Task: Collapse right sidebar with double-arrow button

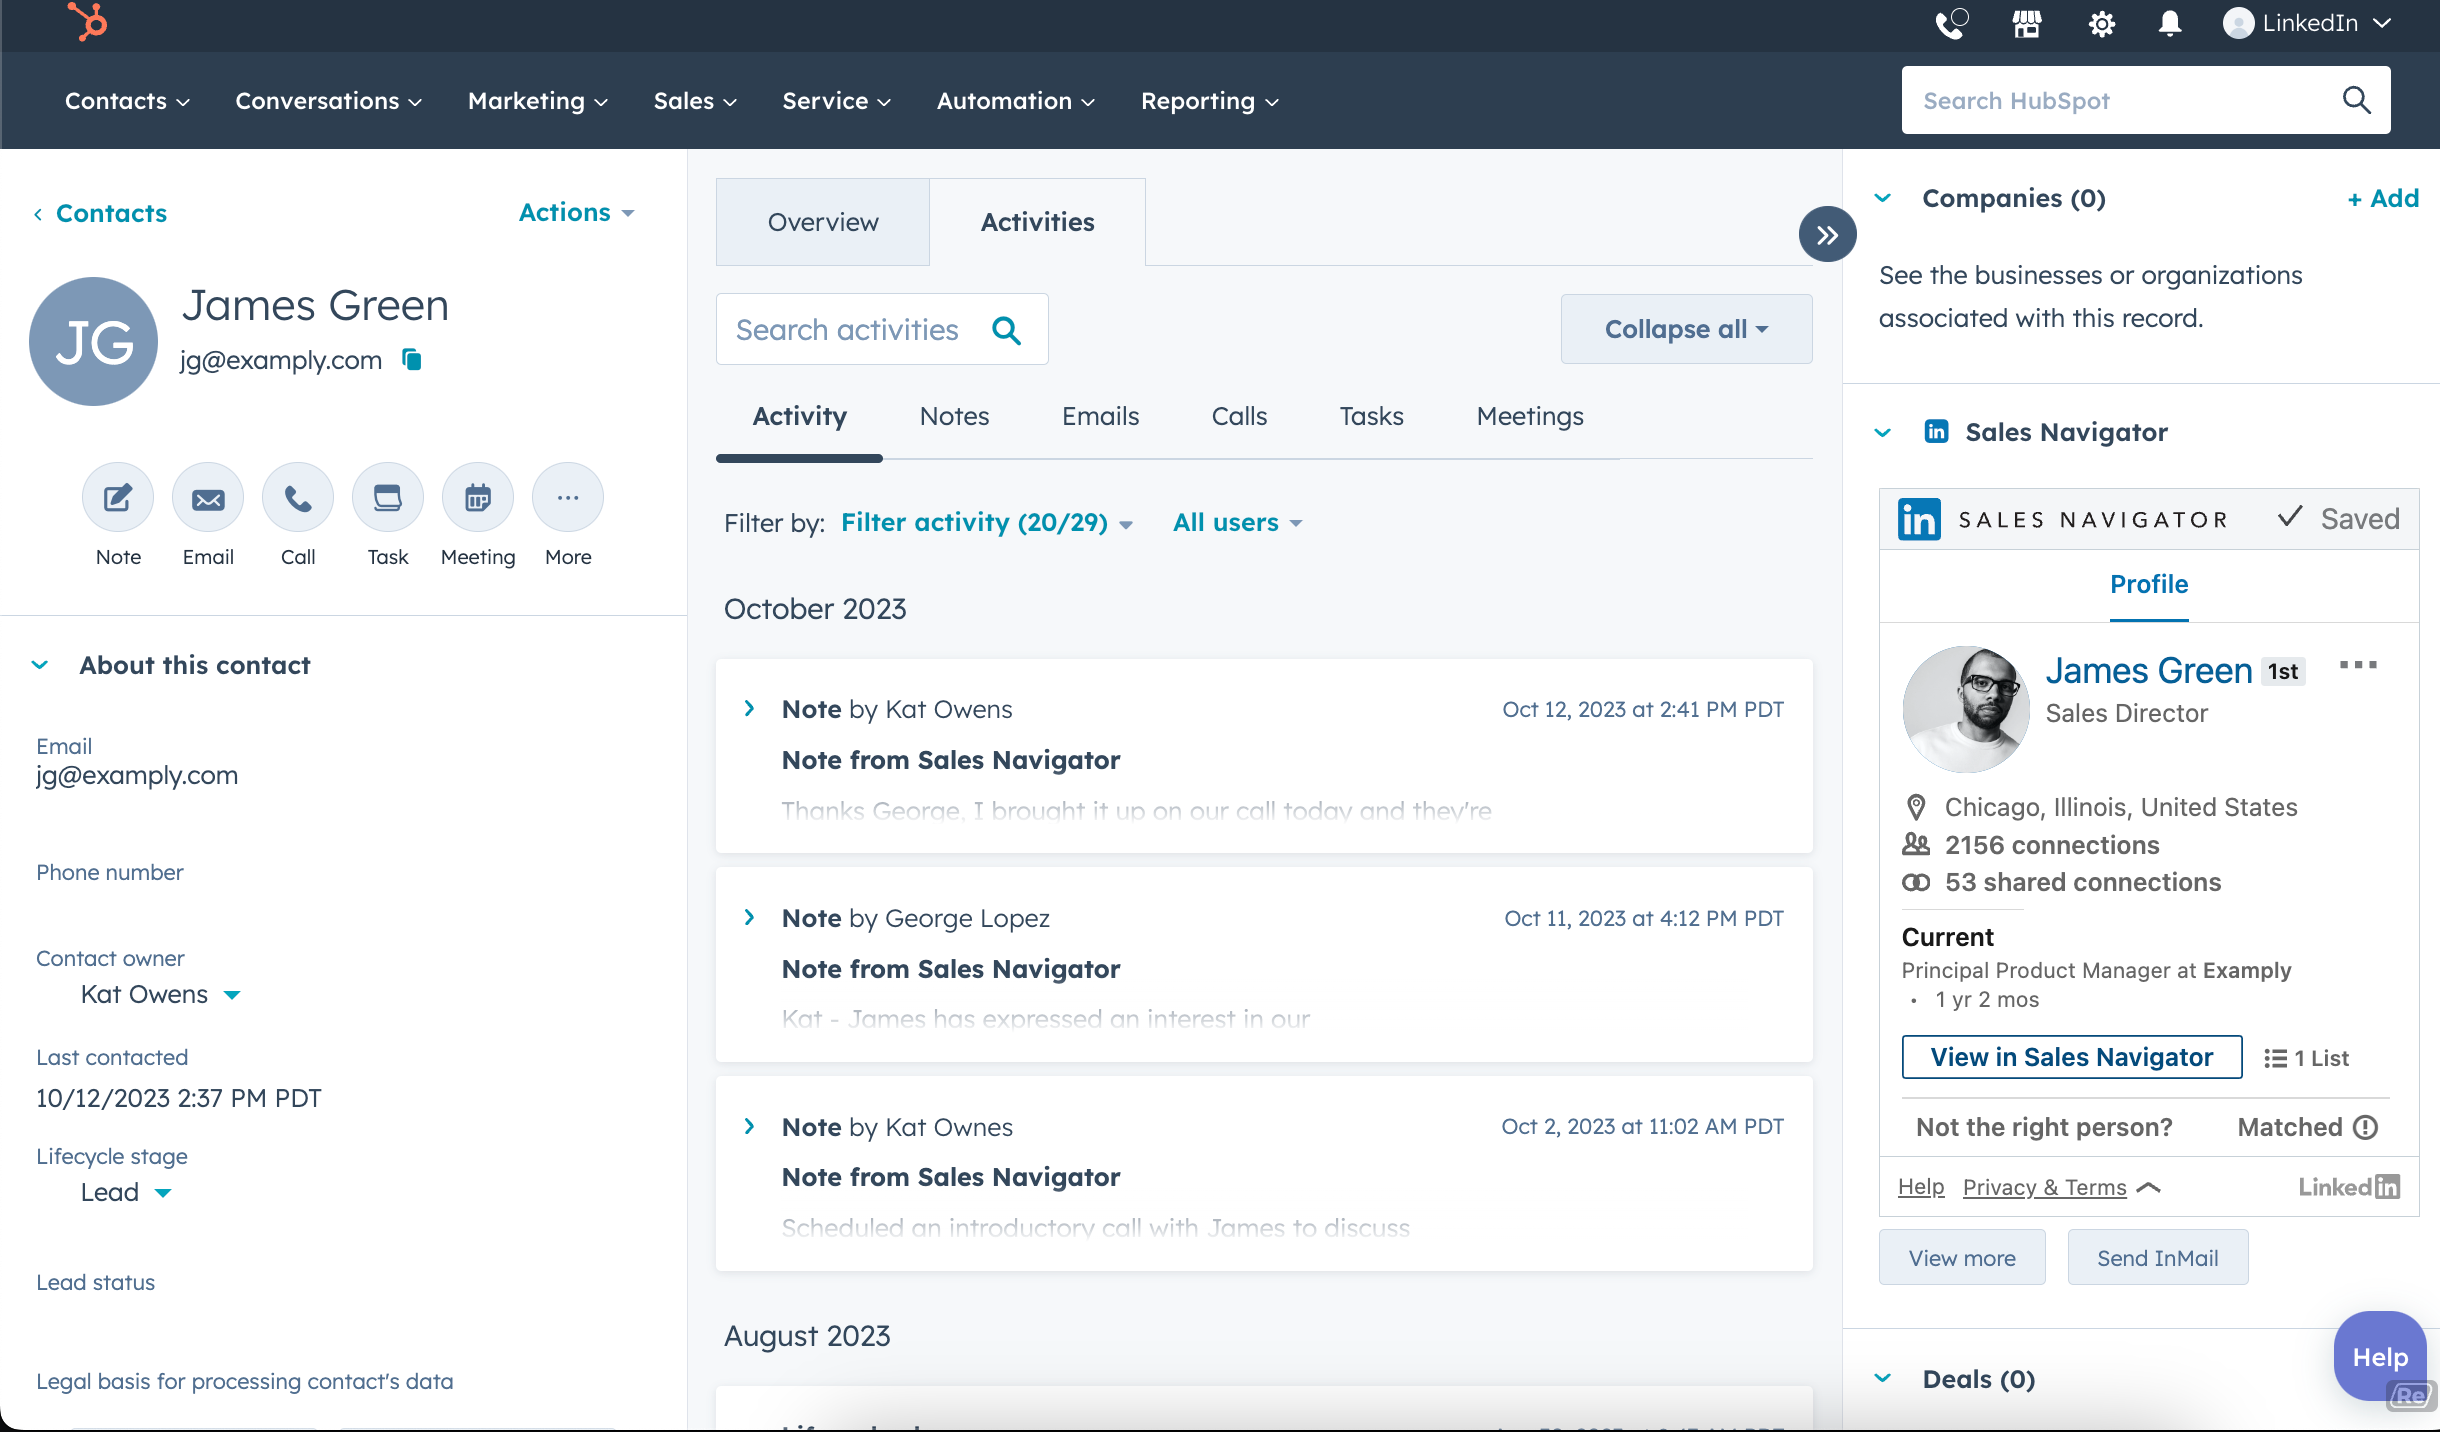Action: tap(1827, 234)
